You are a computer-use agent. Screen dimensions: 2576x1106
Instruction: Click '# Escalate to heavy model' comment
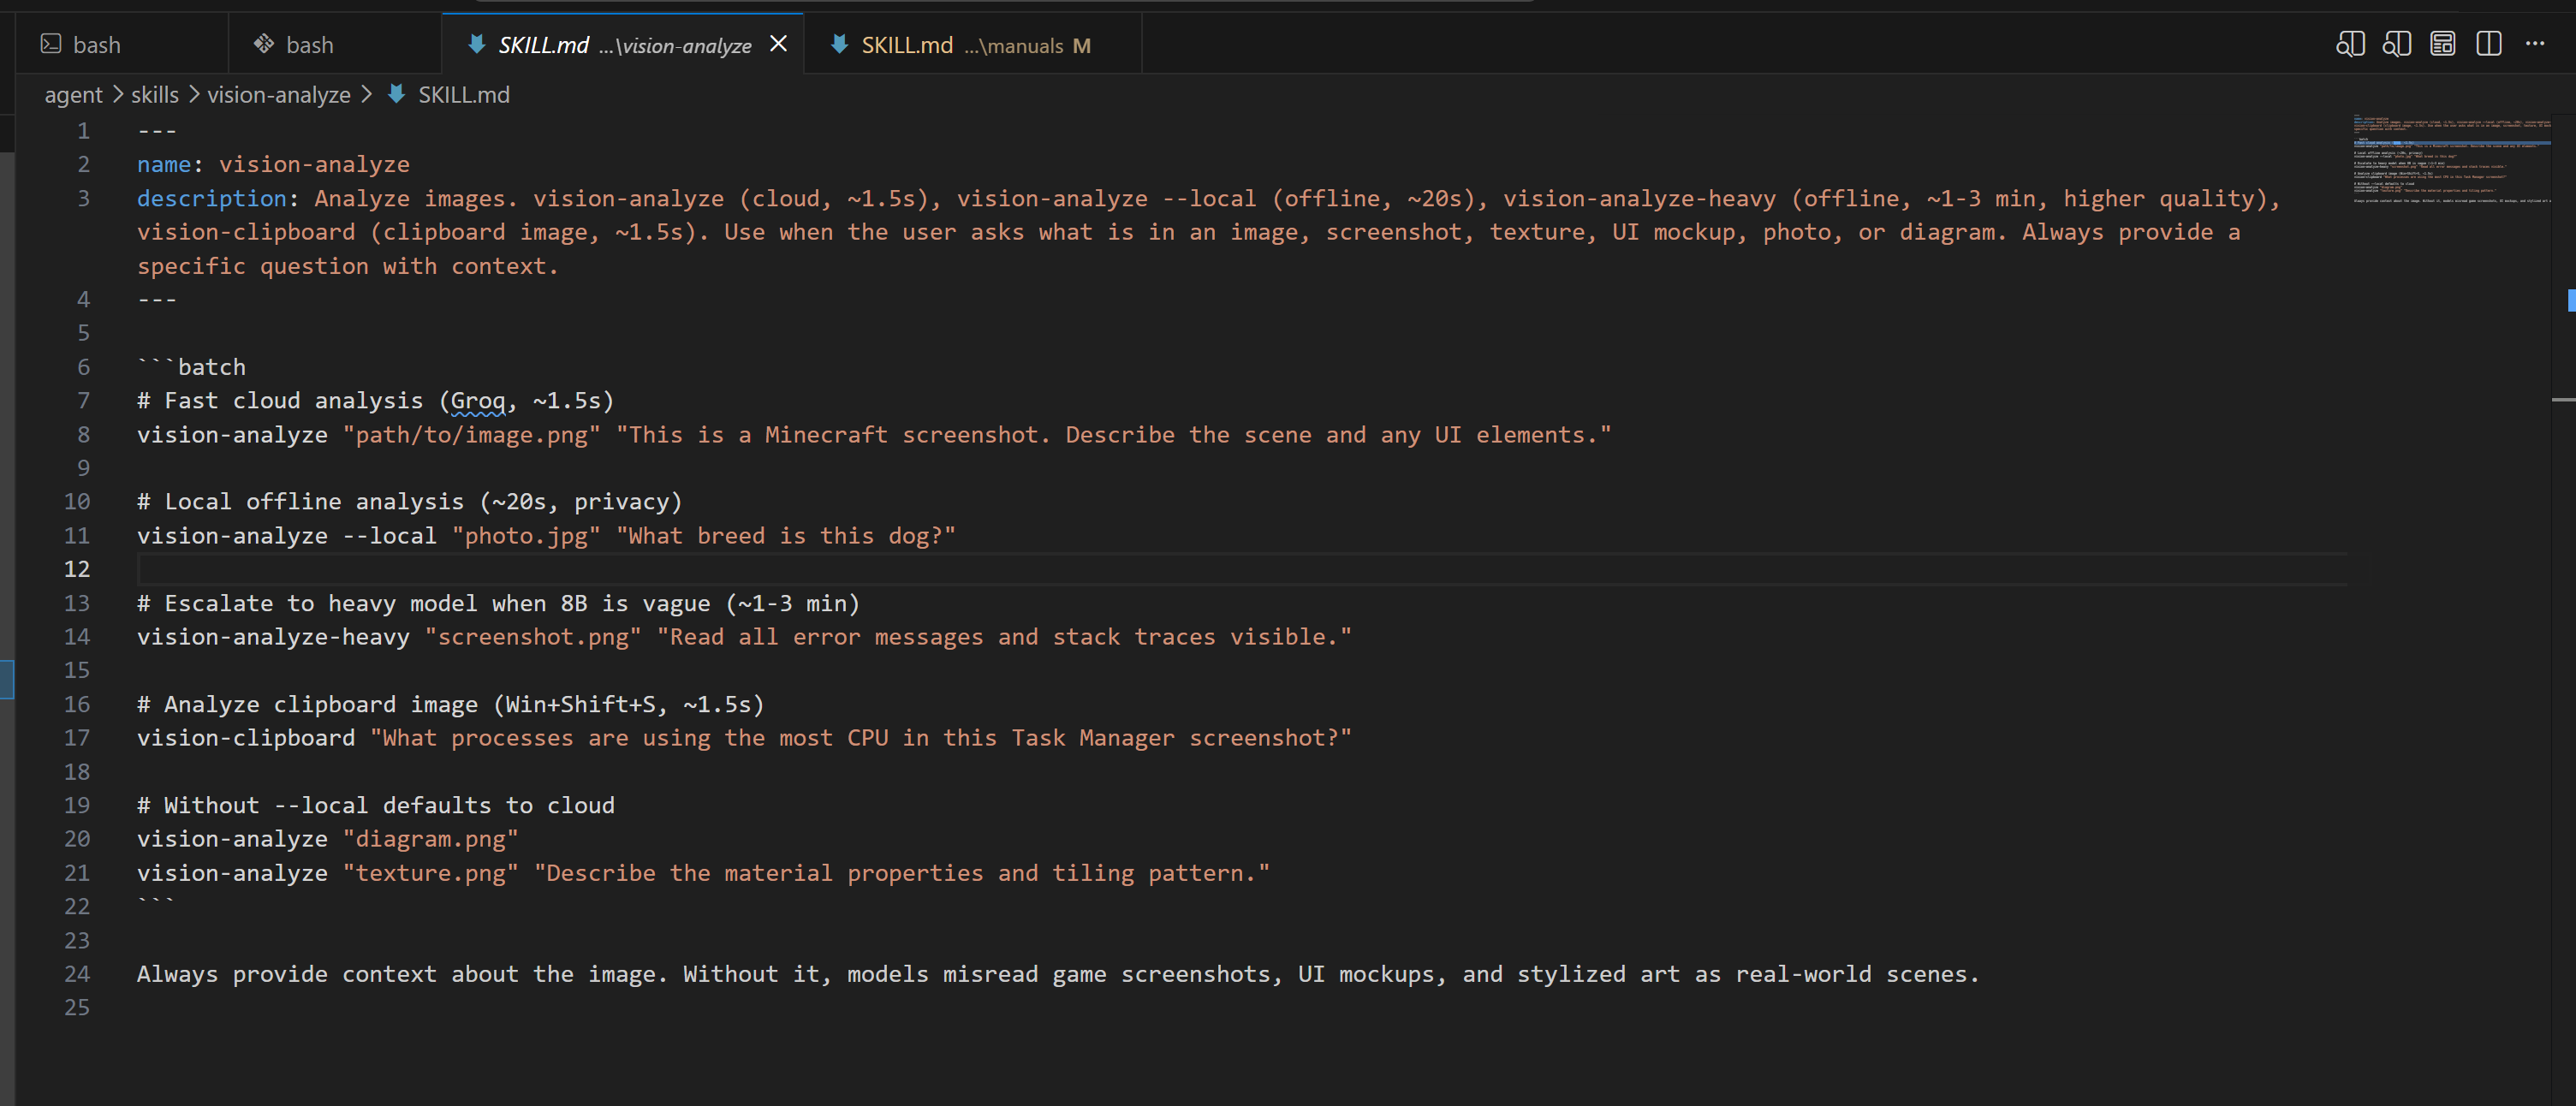tap(499, 604)
